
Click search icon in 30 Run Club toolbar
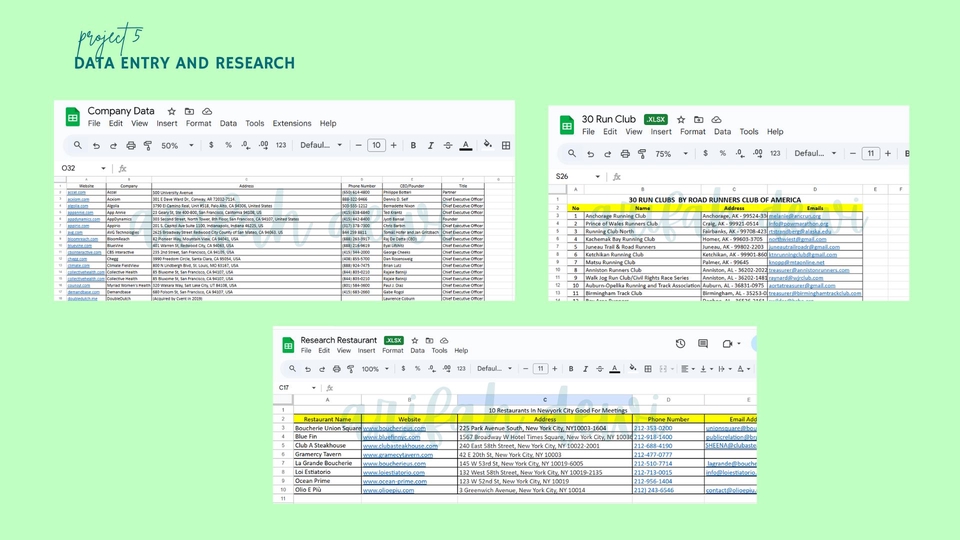pos(572,154)
